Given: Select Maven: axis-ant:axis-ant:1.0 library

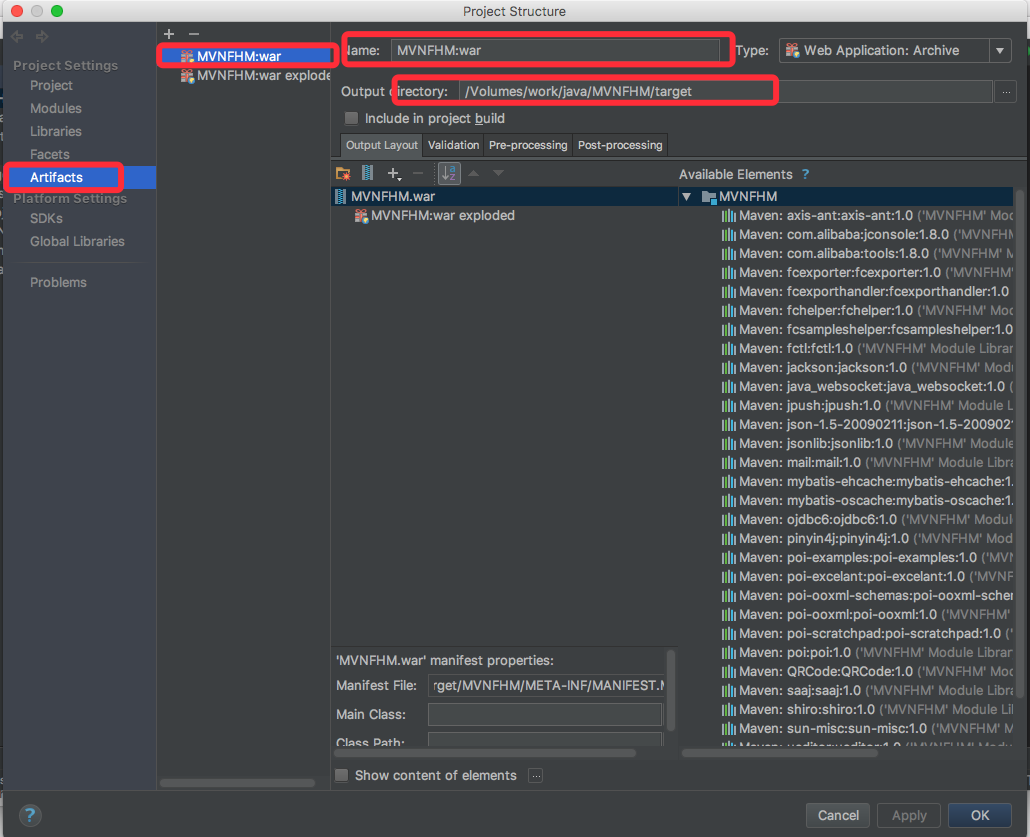Looking at the screenshot, I should 866,215.
